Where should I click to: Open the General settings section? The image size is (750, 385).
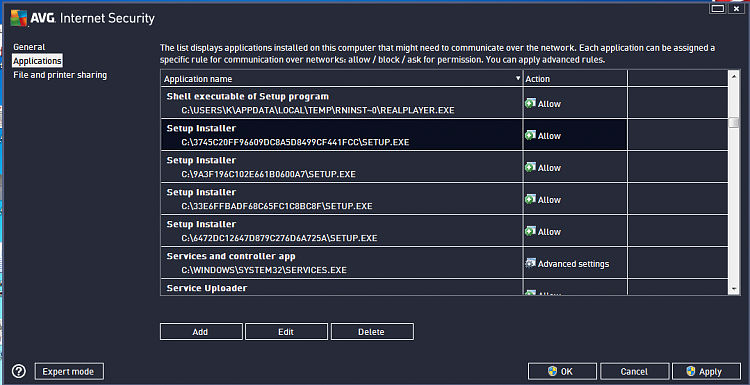tap(29, 47)
